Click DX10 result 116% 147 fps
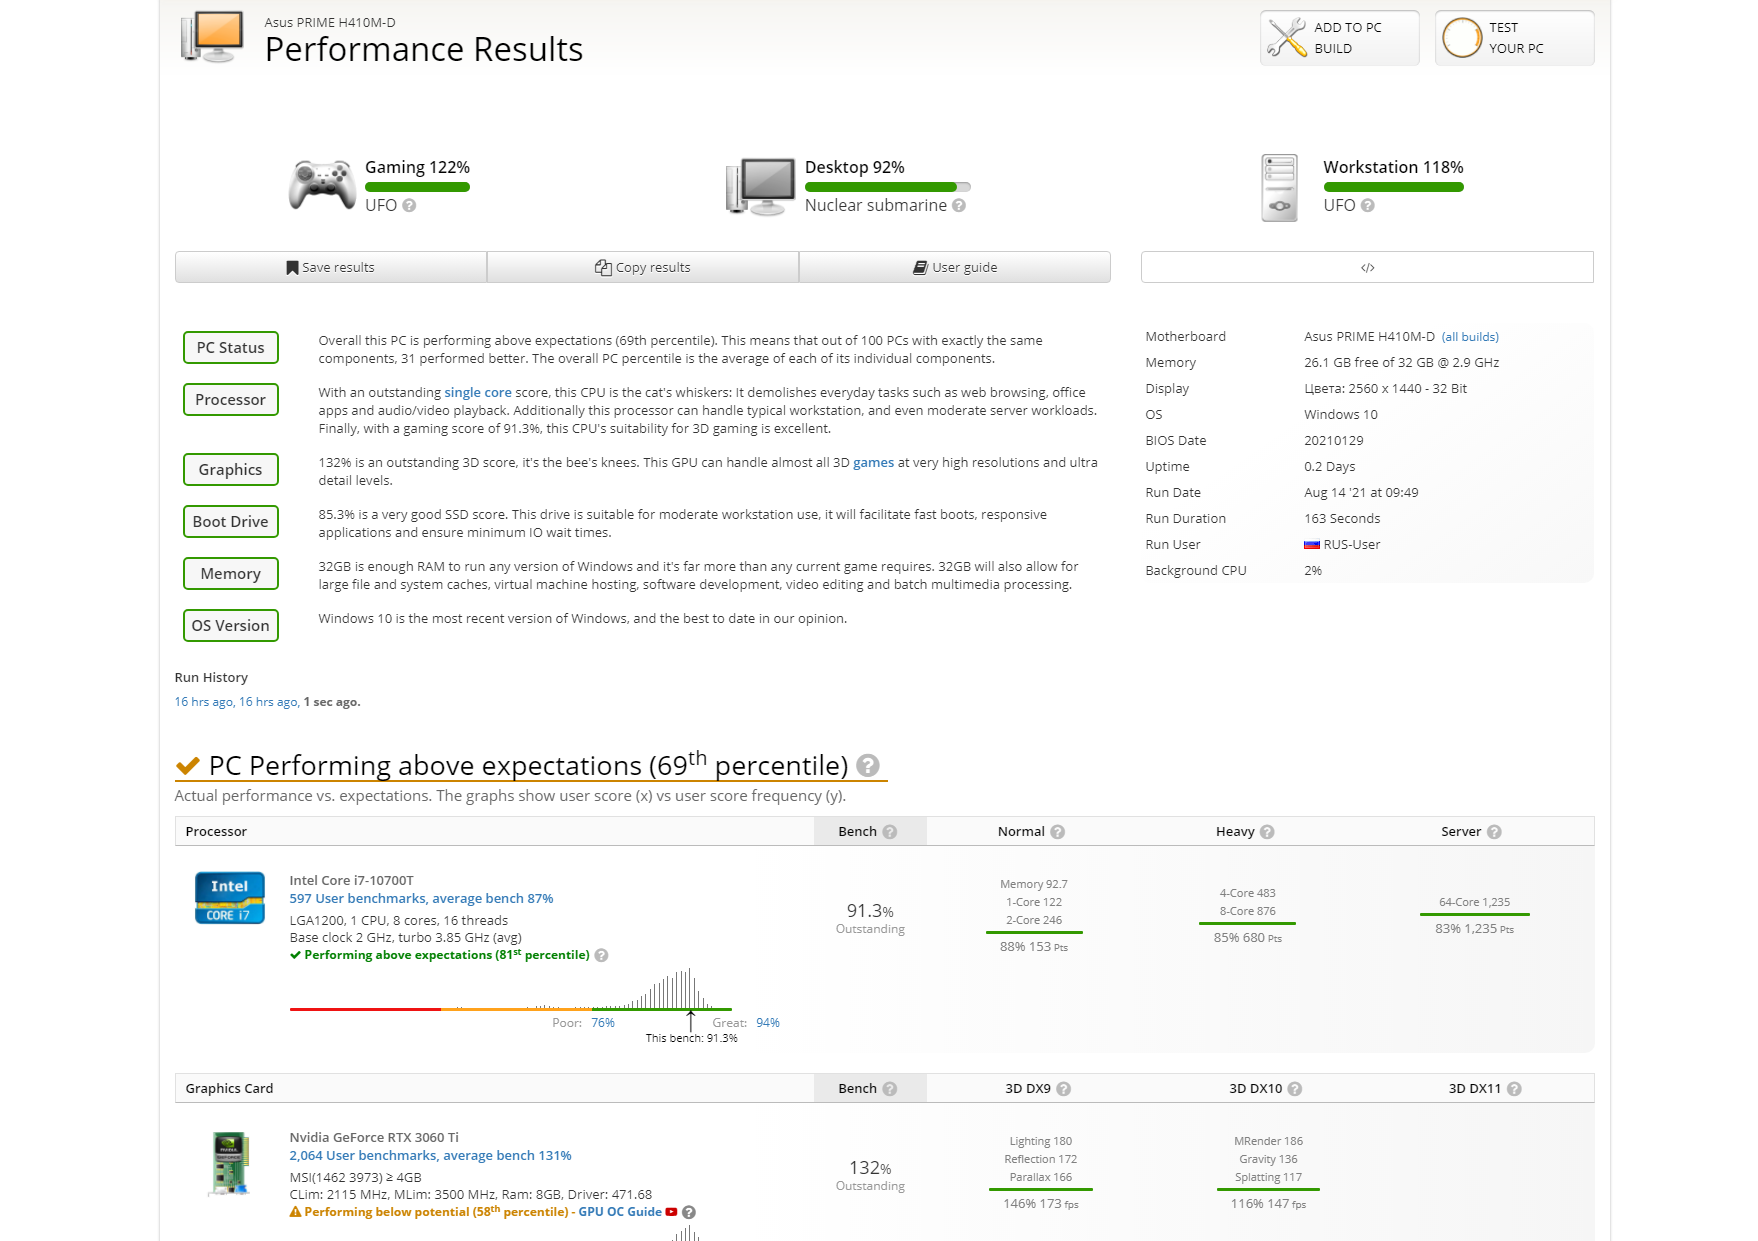1758x1241 pixels. pyautogui.click(x=1268, y=1204)
